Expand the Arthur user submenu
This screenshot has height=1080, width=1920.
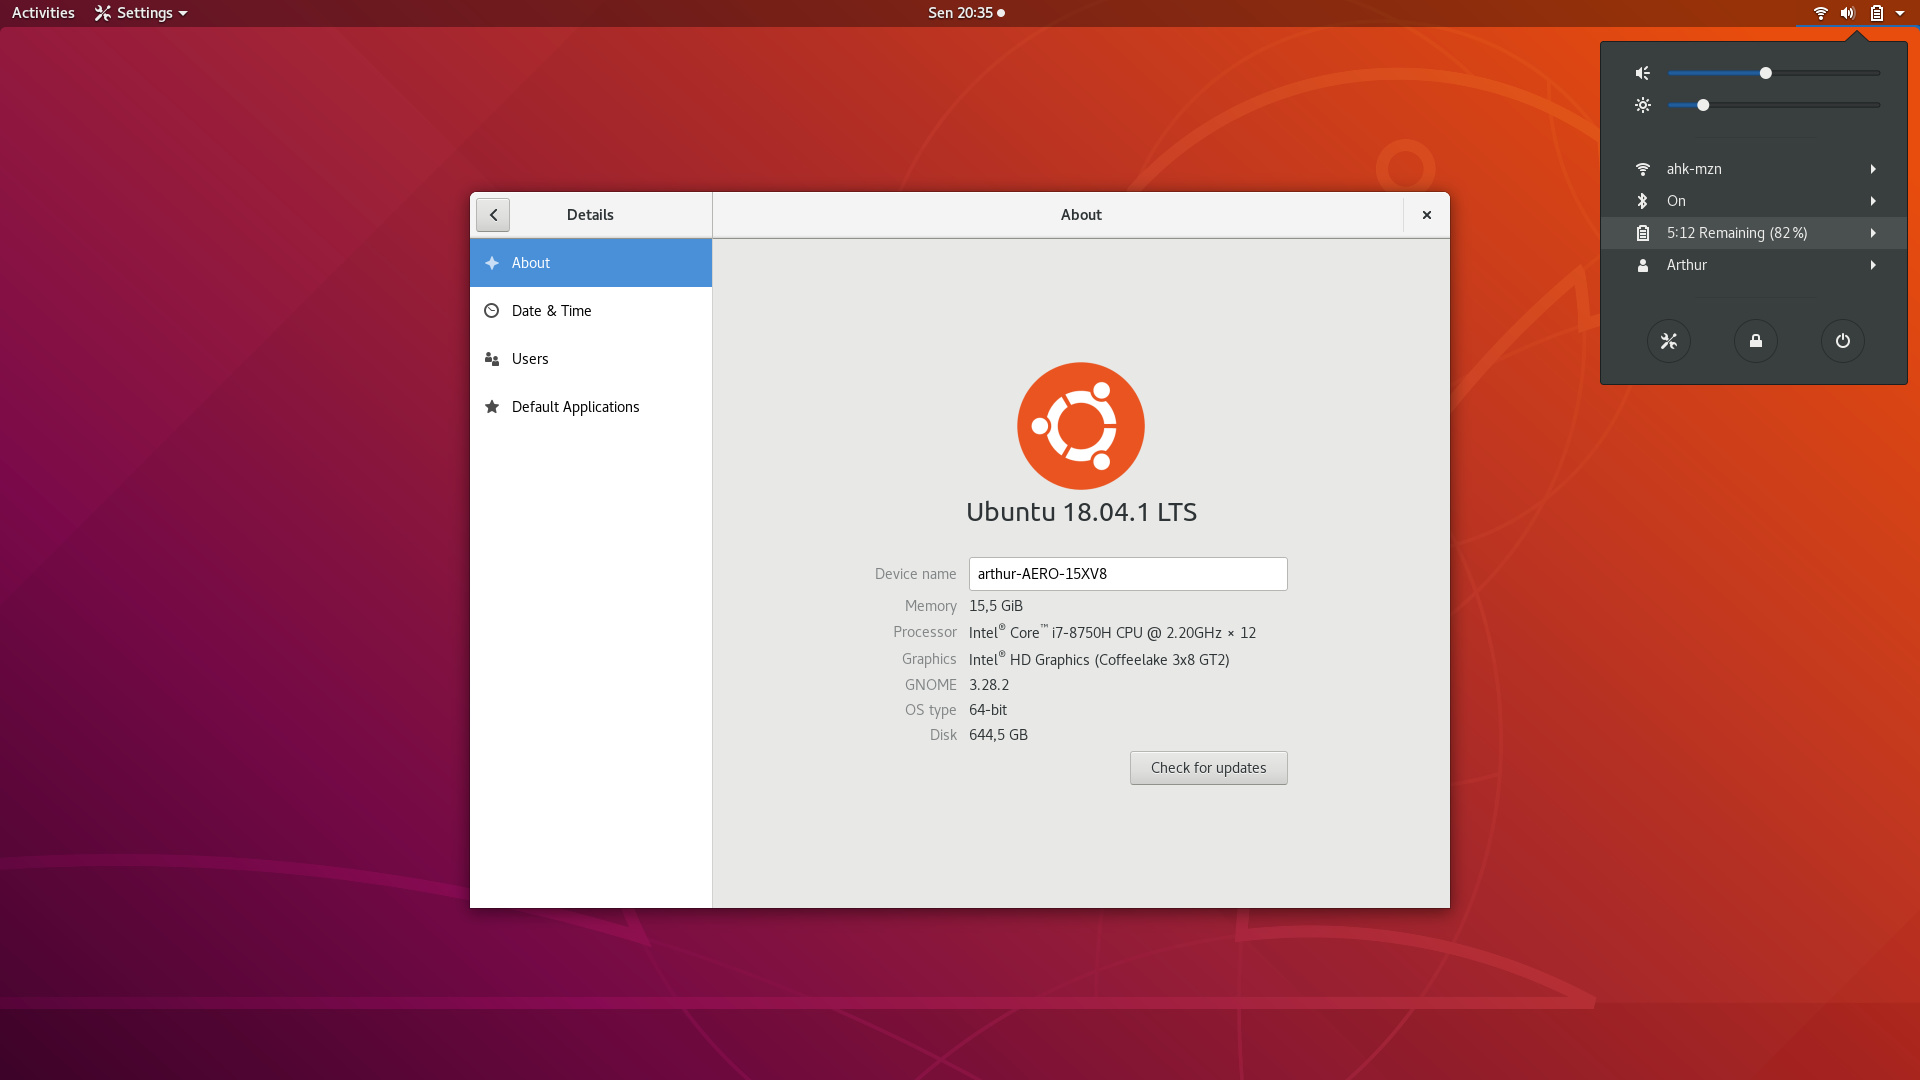tap(1754, 265)
